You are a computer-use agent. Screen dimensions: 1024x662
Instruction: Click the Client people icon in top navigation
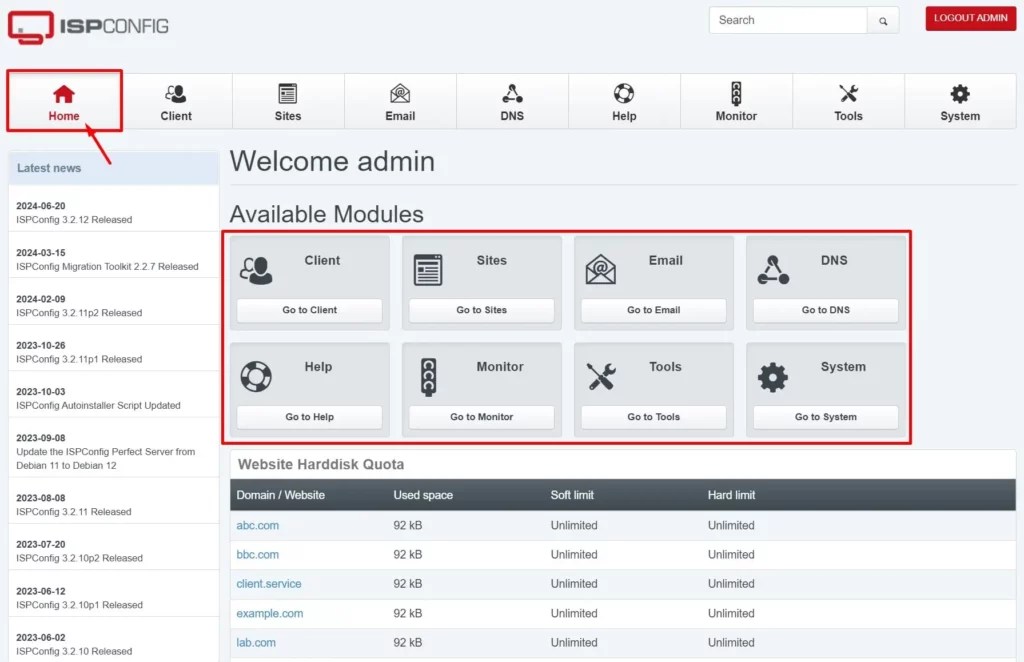[x=176, y=94]
